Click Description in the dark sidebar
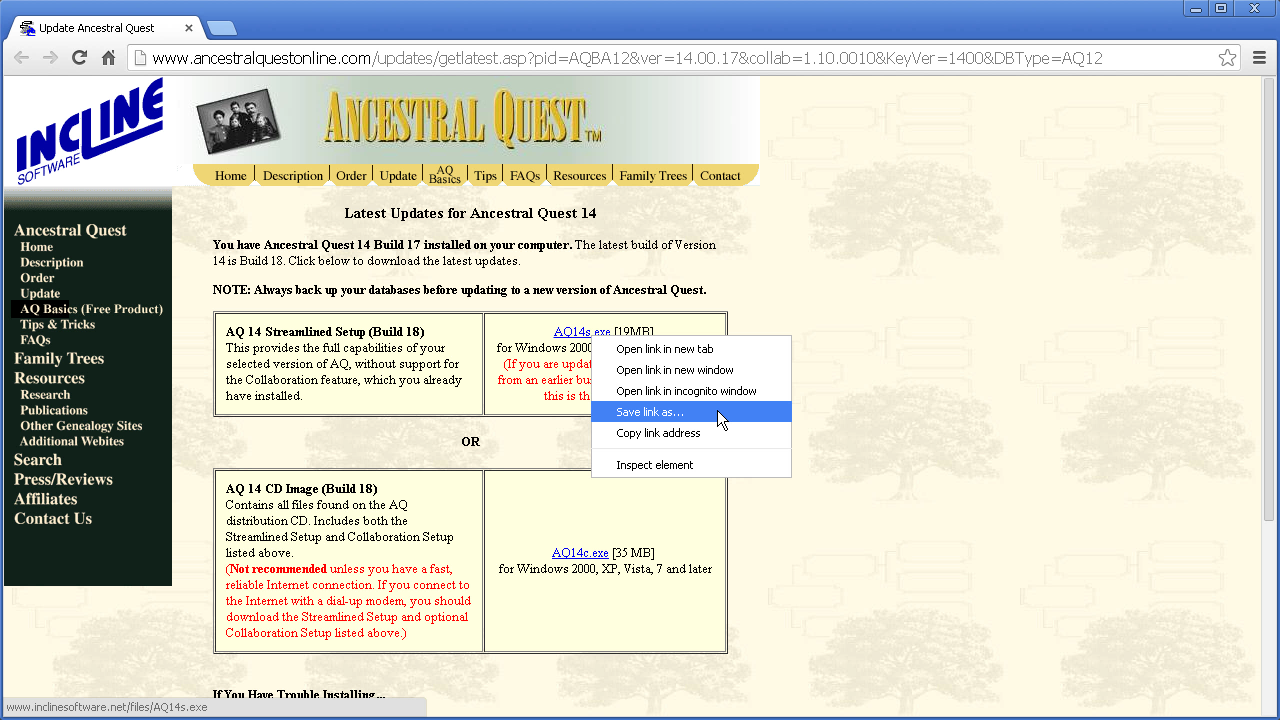 52,262
